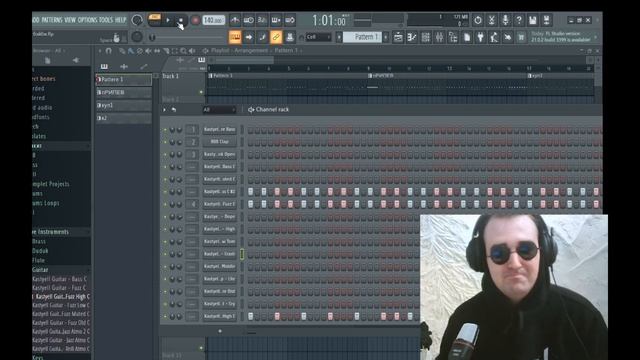Click the microphone one-click recording icon
Viewport: 640px width, 360px height.
coord(505,20)
